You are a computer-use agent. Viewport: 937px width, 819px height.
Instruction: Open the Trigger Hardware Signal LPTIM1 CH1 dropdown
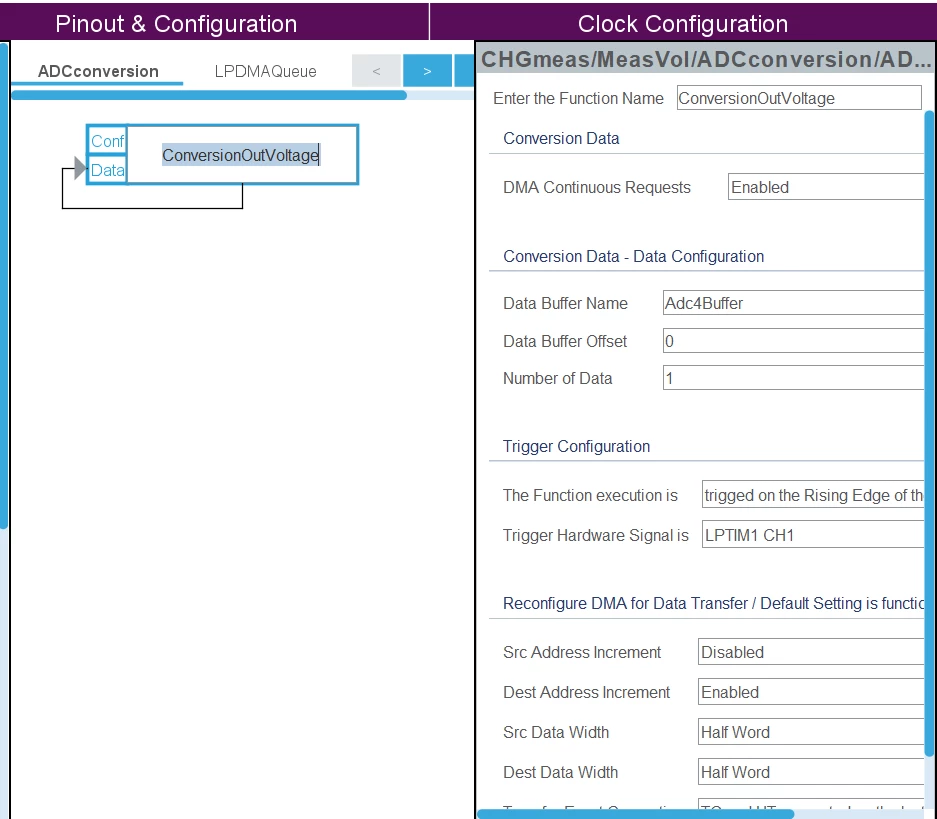click(x=813, y=535)
